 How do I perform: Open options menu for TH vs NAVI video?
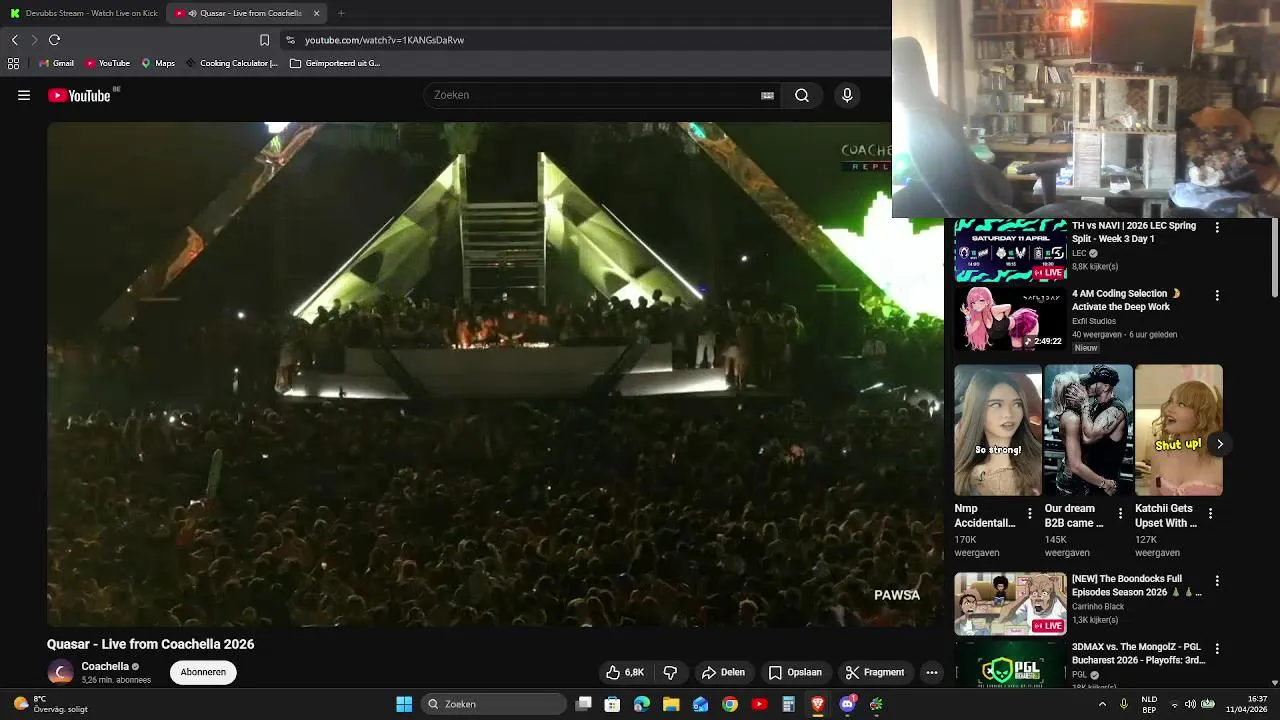coord(1217,228)
